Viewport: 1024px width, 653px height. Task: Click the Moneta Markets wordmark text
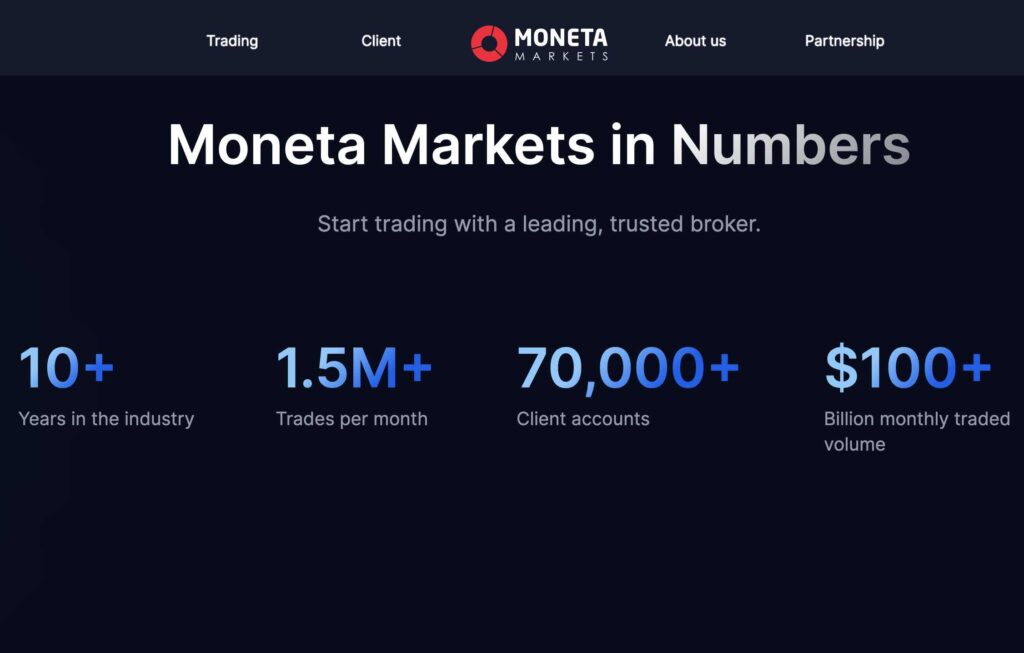pyautogui.click(x=561, y=40)
